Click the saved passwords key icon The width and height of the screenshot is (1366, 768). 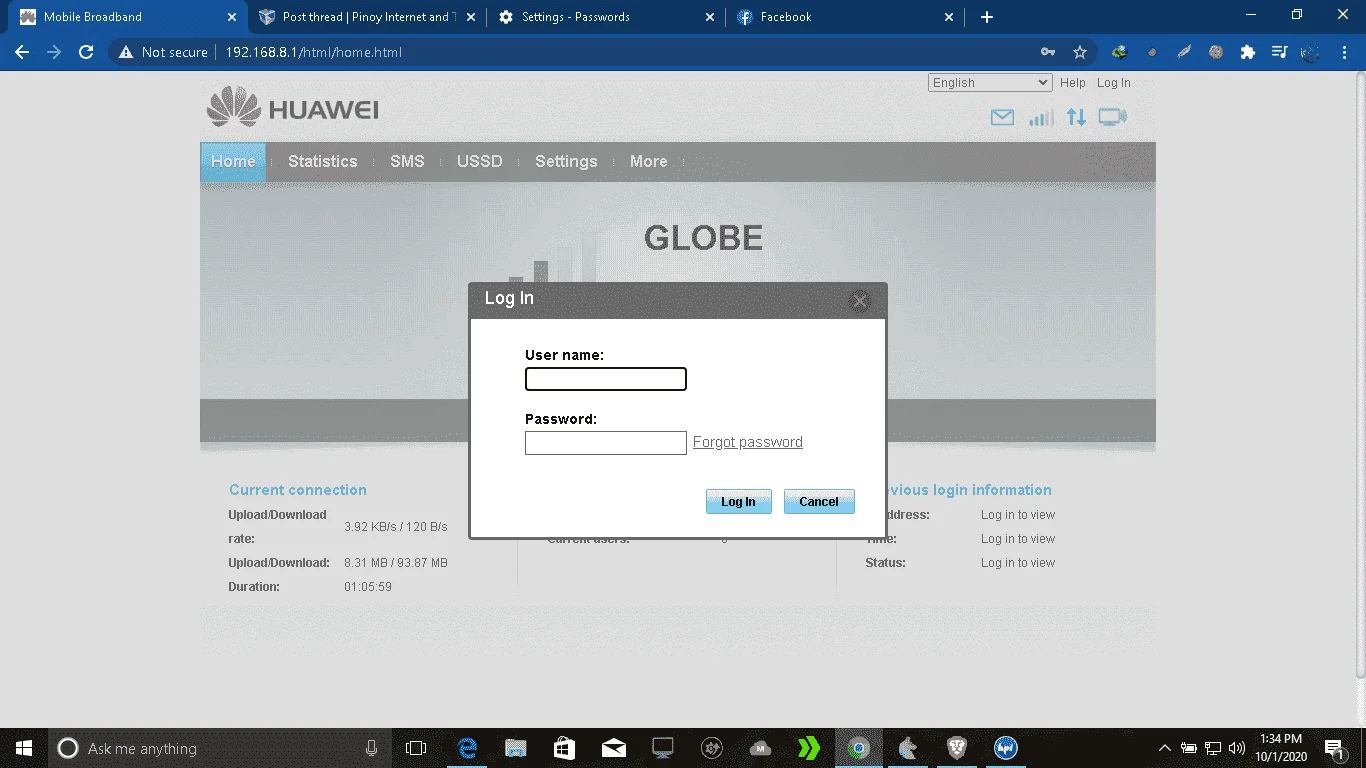coord(1047,52)
